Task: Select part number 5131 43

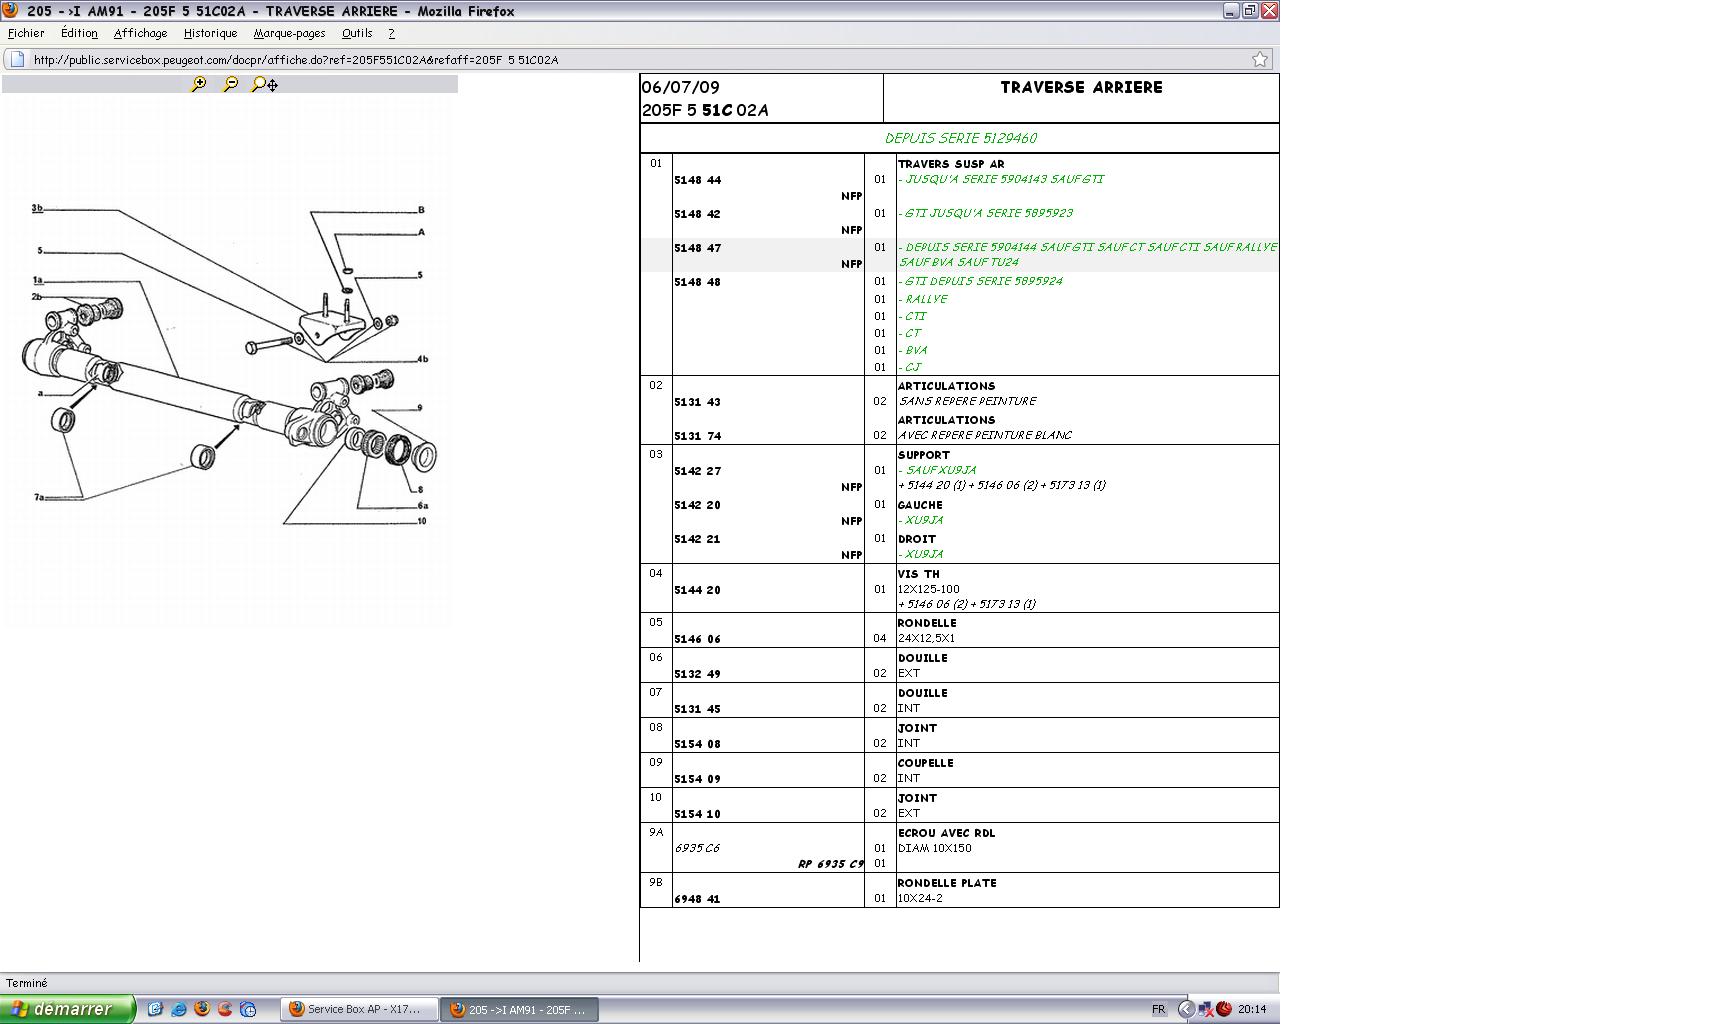Action: coord(697,403)
